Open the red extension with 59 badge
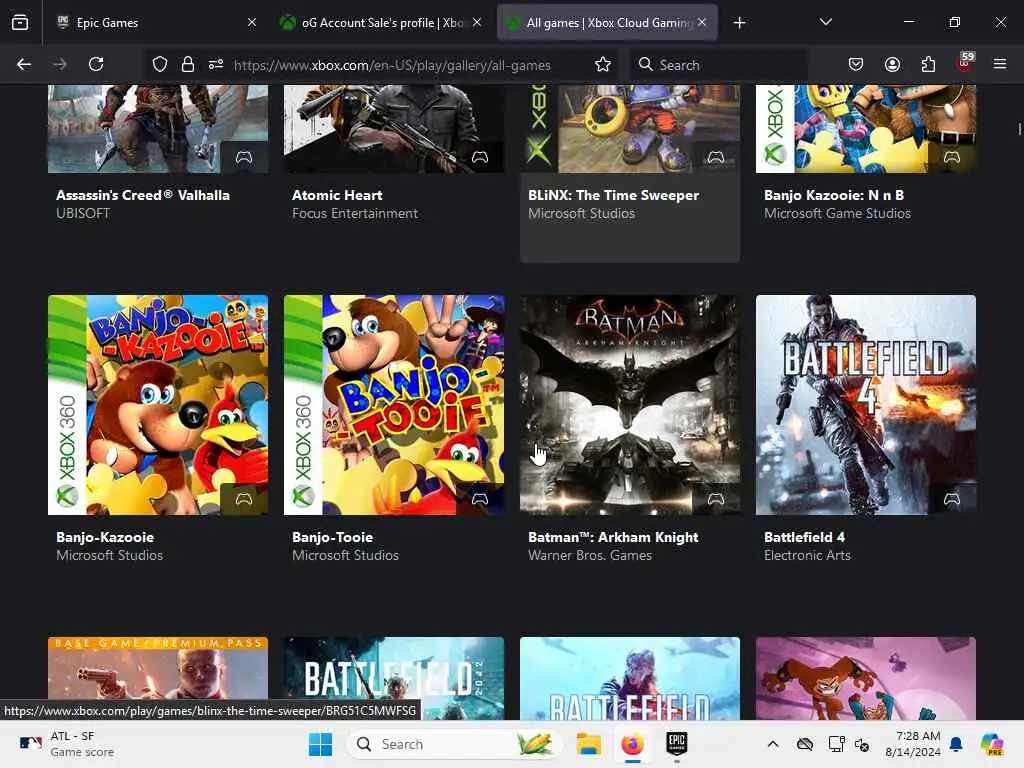This screenshot has width=1024, height=768. click(965, 63)
